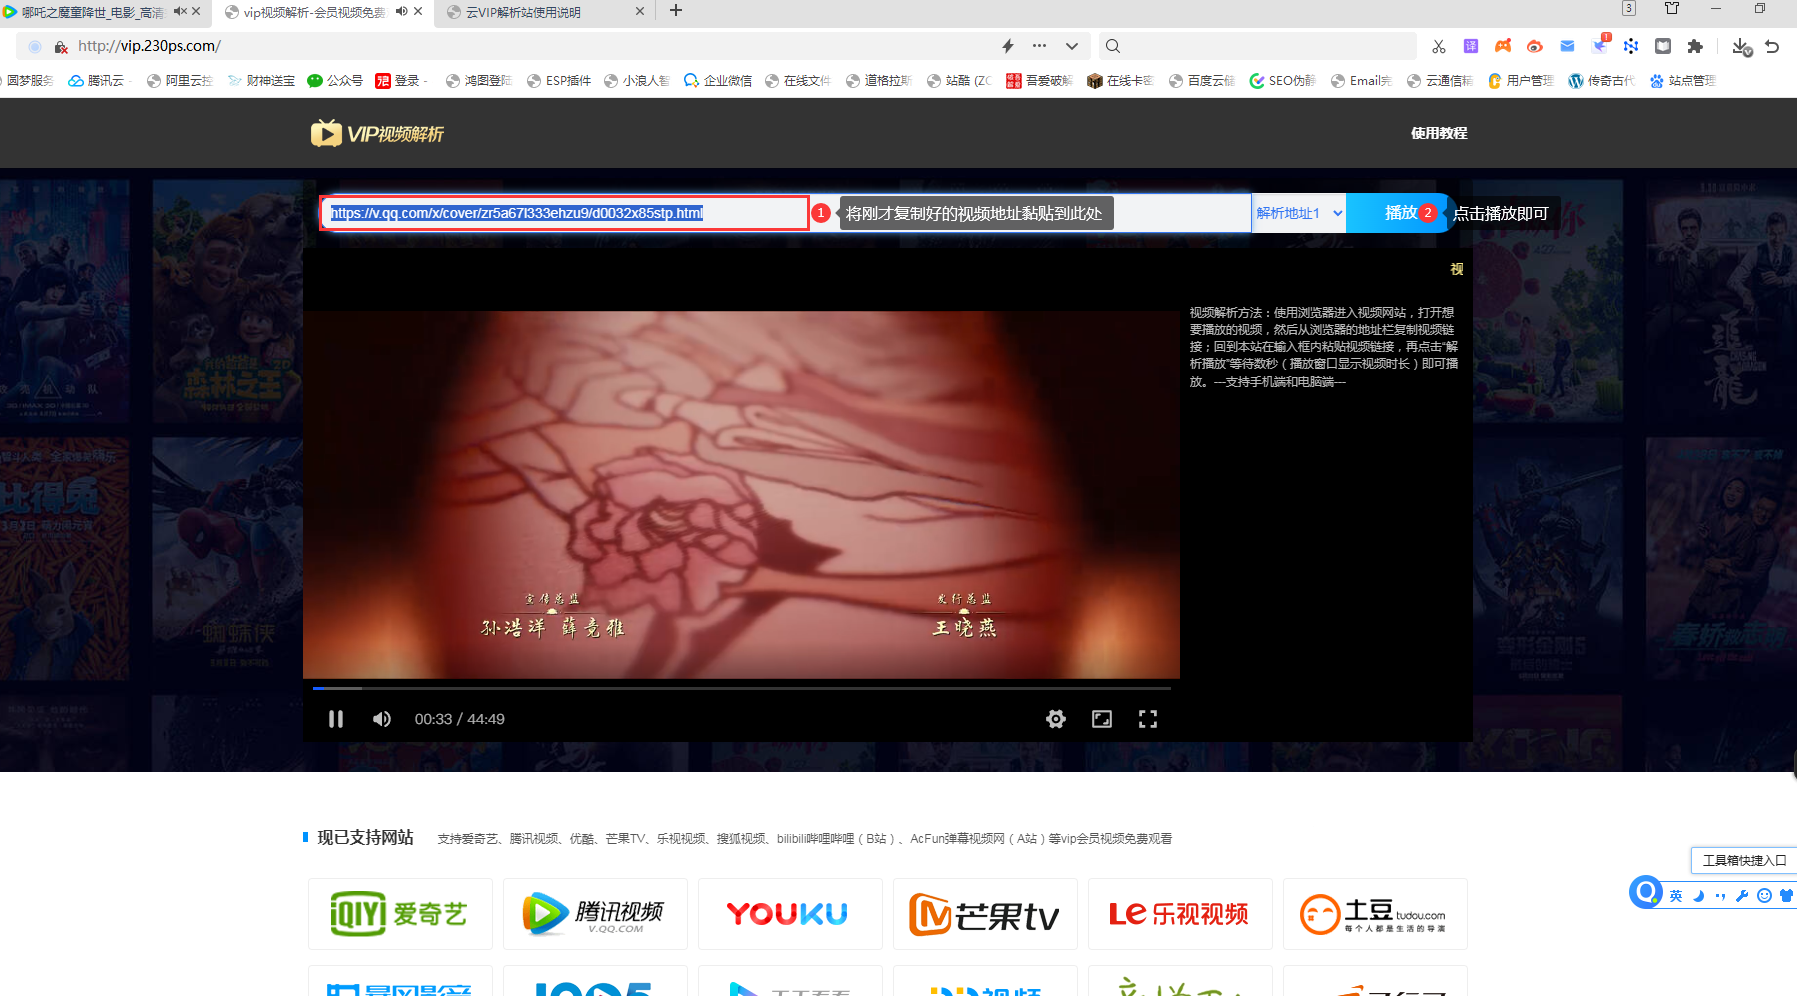
Task: Click the scissors screenshot tool icon
Action: [1439, 46]
